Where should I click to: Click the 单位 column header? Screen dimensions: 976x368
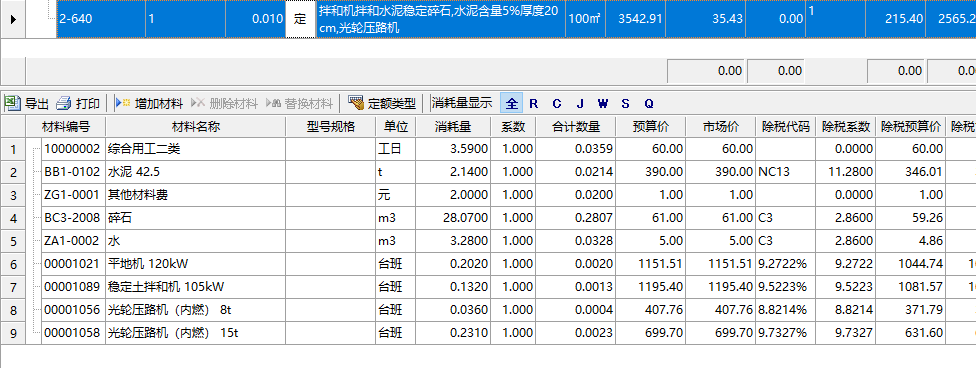coord(396,127)
